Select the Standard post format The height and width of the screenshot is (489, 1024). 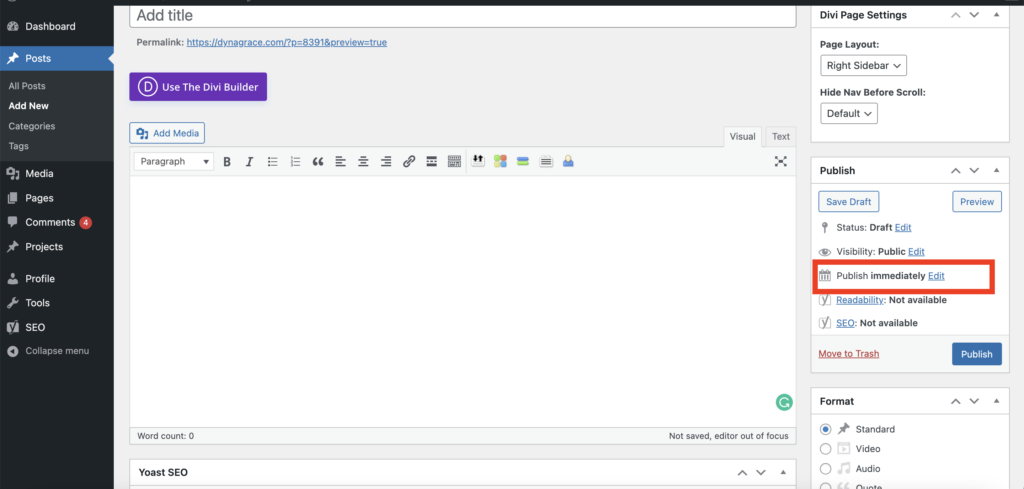tap(826, 429)
